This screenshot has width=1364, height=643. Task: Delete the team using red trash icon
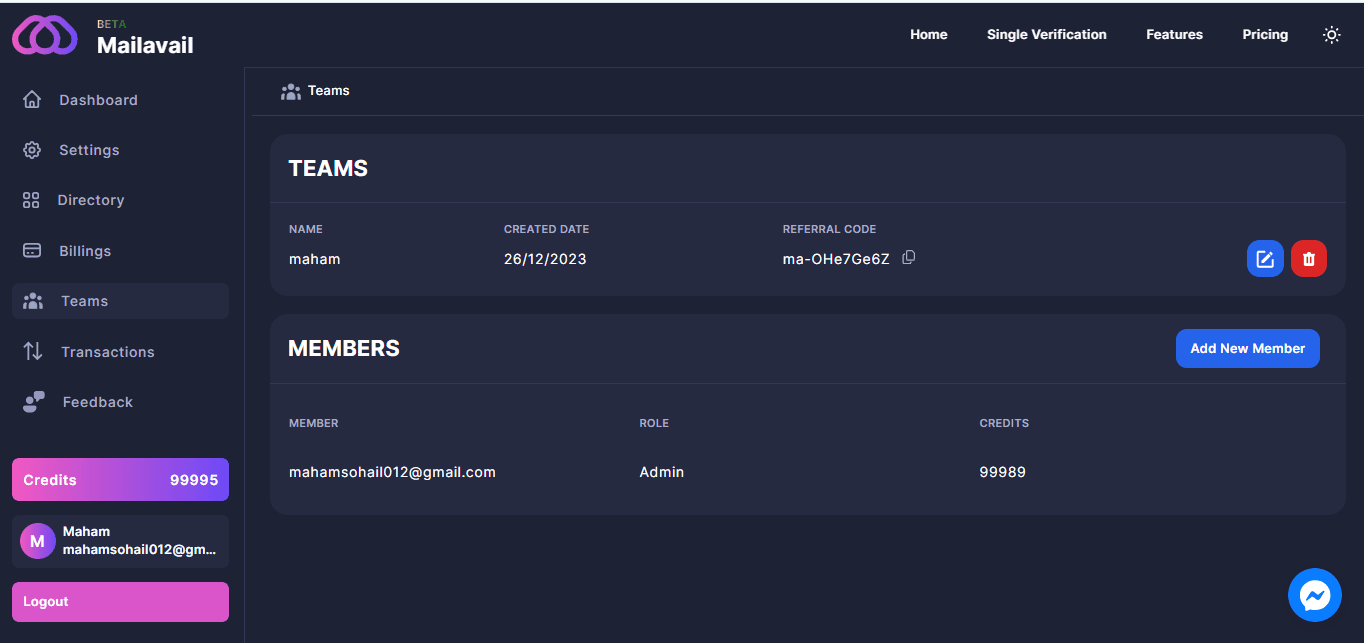[x=1308, y=259]
